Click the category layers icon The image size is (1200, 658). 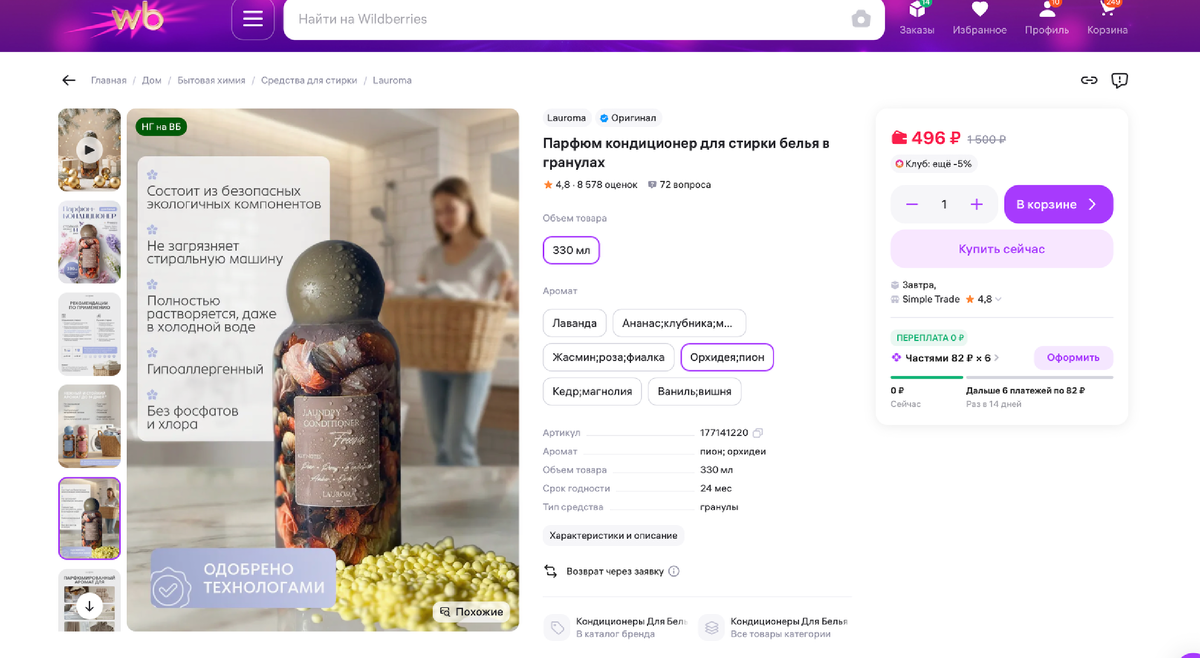coord(711,627)
